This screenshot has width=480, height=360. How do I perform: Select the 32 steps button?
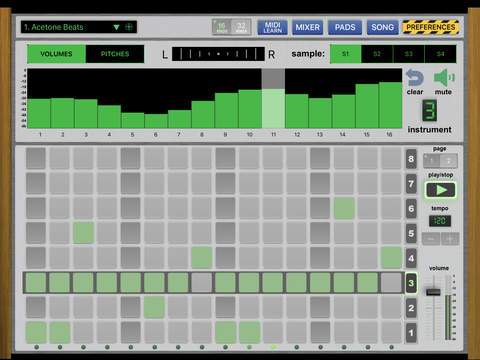pos(241,27)
